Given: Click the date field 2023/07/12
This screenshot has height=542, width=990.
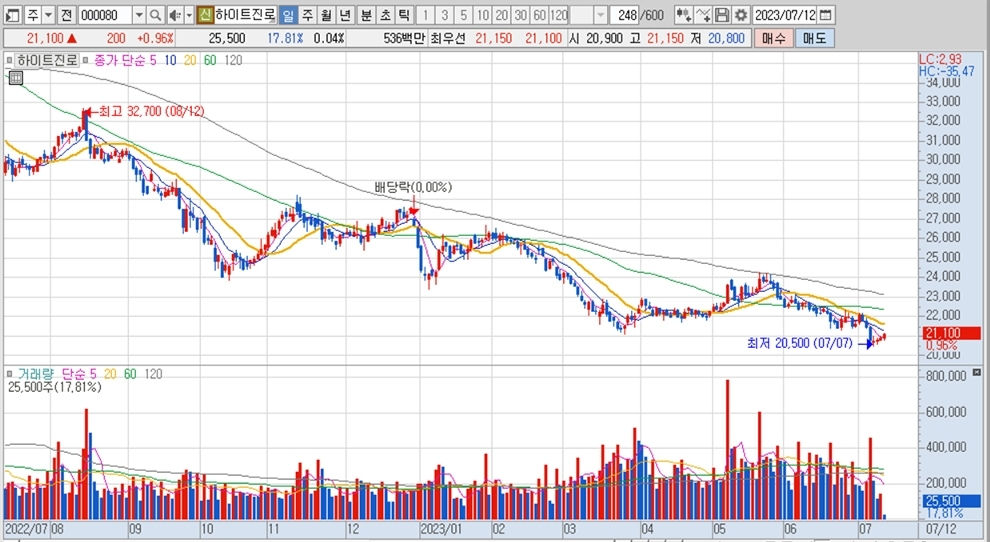Looking at the screenshot, I should pyautogui.click(x=785, y=15).
